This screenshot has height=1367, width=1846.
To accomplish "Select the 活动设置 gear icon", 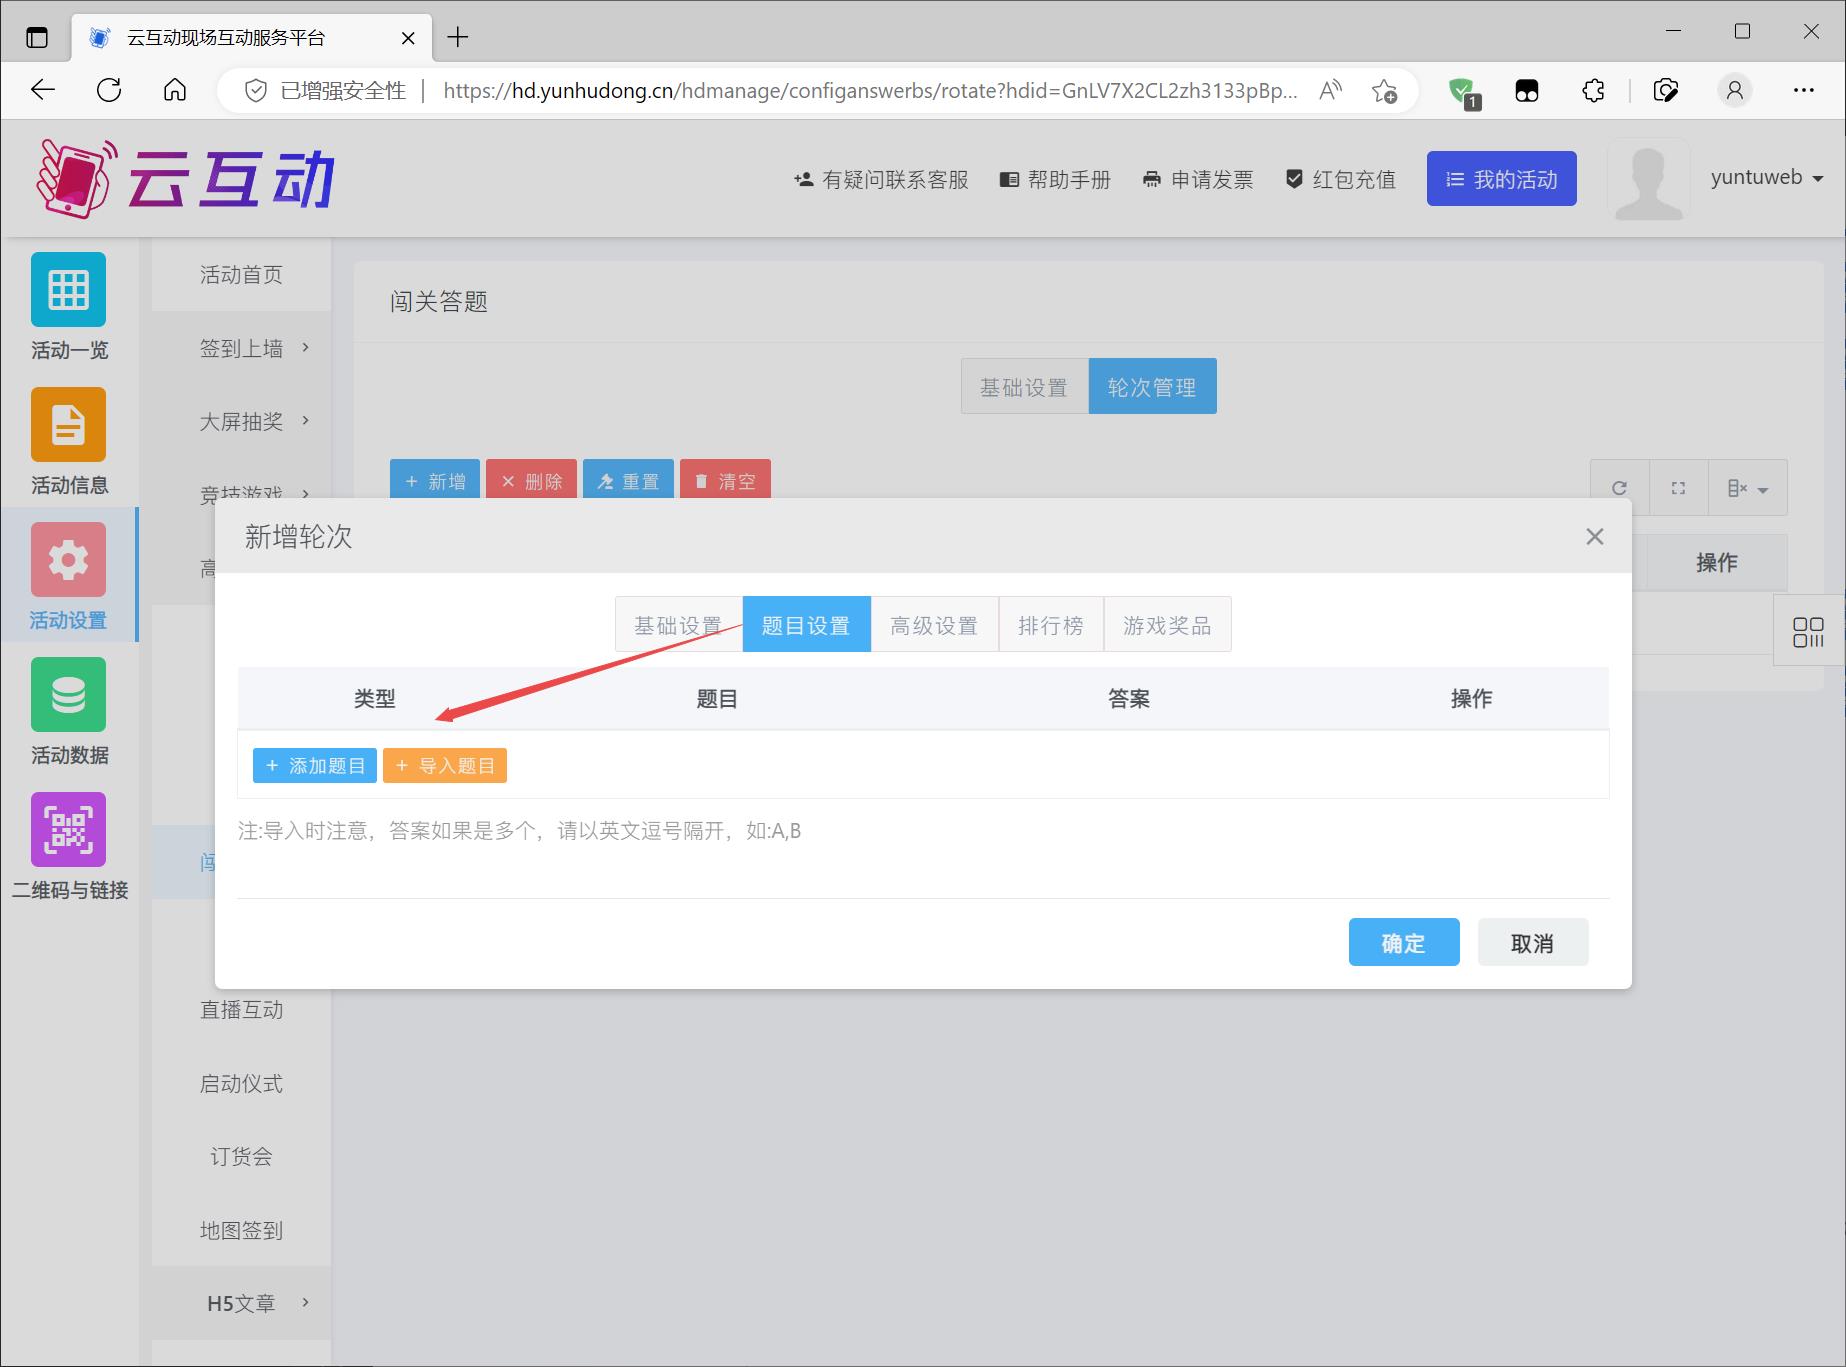I will click(68, 560).
